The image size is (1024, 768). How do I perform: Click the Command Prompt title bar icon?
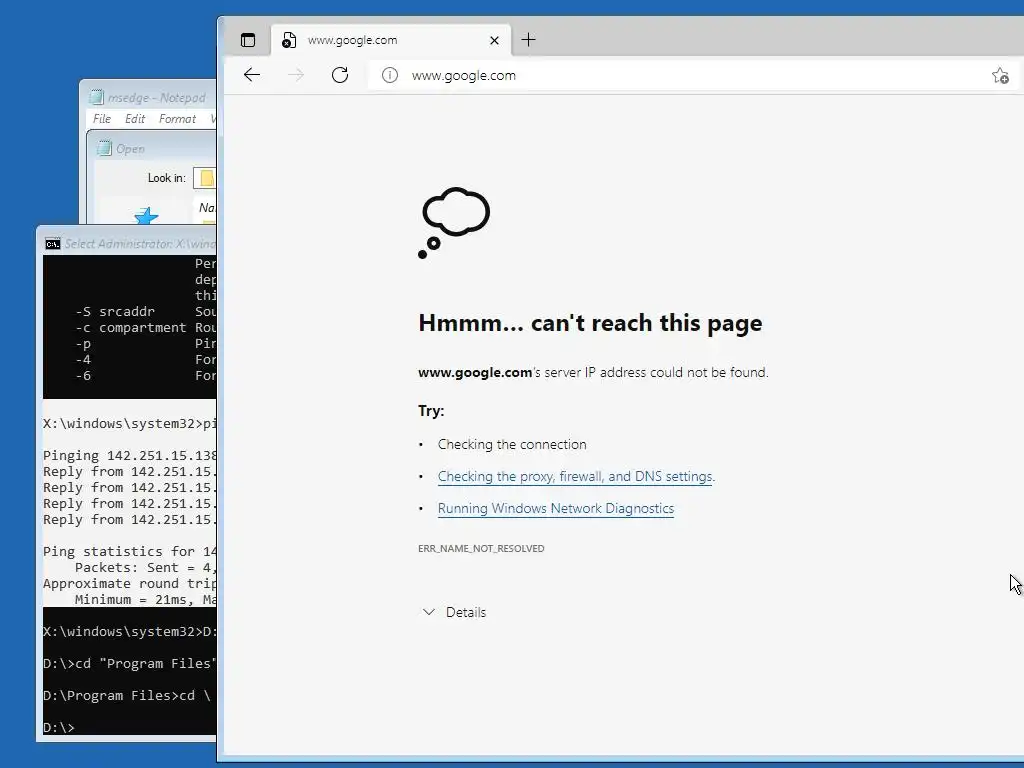coord(53,244)
